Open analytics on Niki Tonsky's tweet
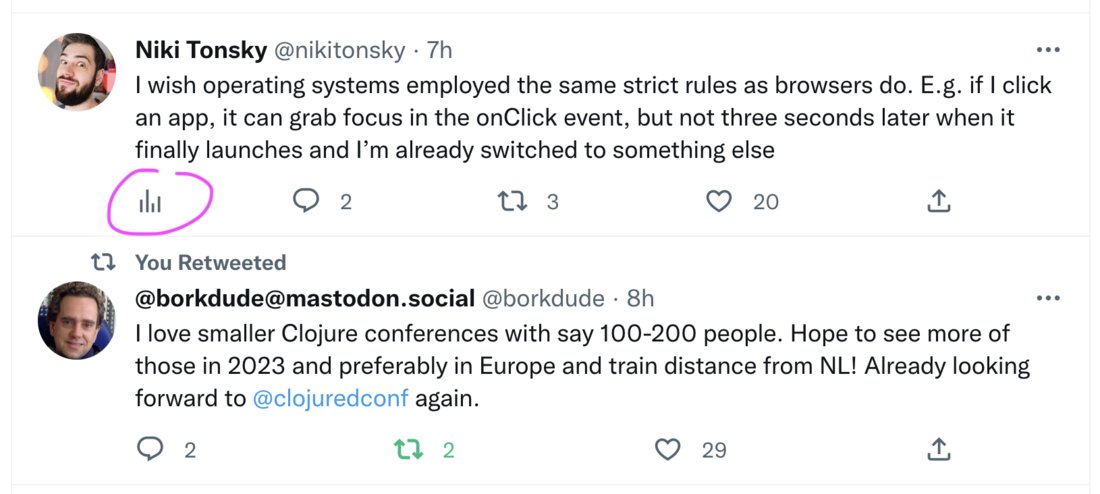The image size is (1100, 494). pos(150,203)
